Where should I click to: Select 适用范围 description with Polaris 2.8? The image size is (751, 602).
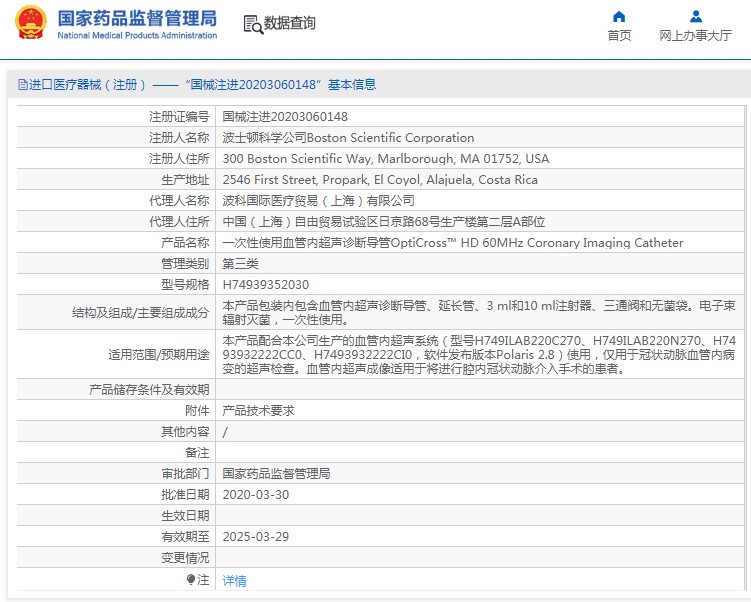[x=479, y=354]
